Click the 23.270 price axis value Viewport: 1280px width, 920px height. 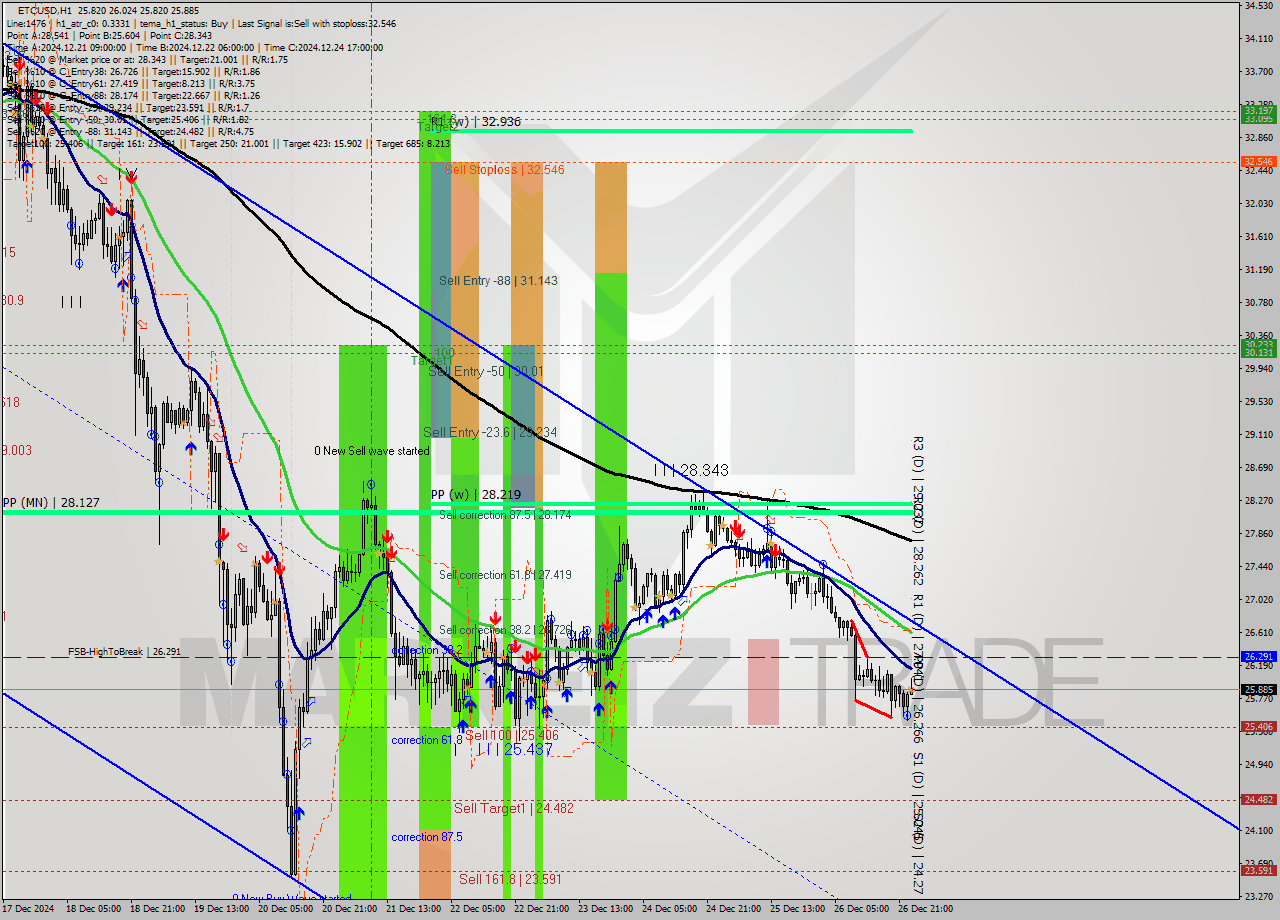[1258, 897]
